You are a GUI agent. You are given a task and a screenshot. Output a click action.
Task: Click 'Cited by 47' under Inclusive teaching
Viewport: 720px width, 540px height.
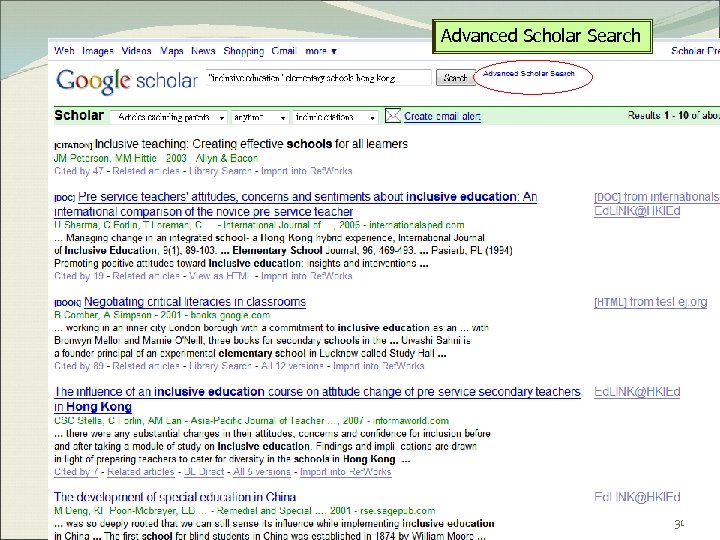(x=79, y=171)
